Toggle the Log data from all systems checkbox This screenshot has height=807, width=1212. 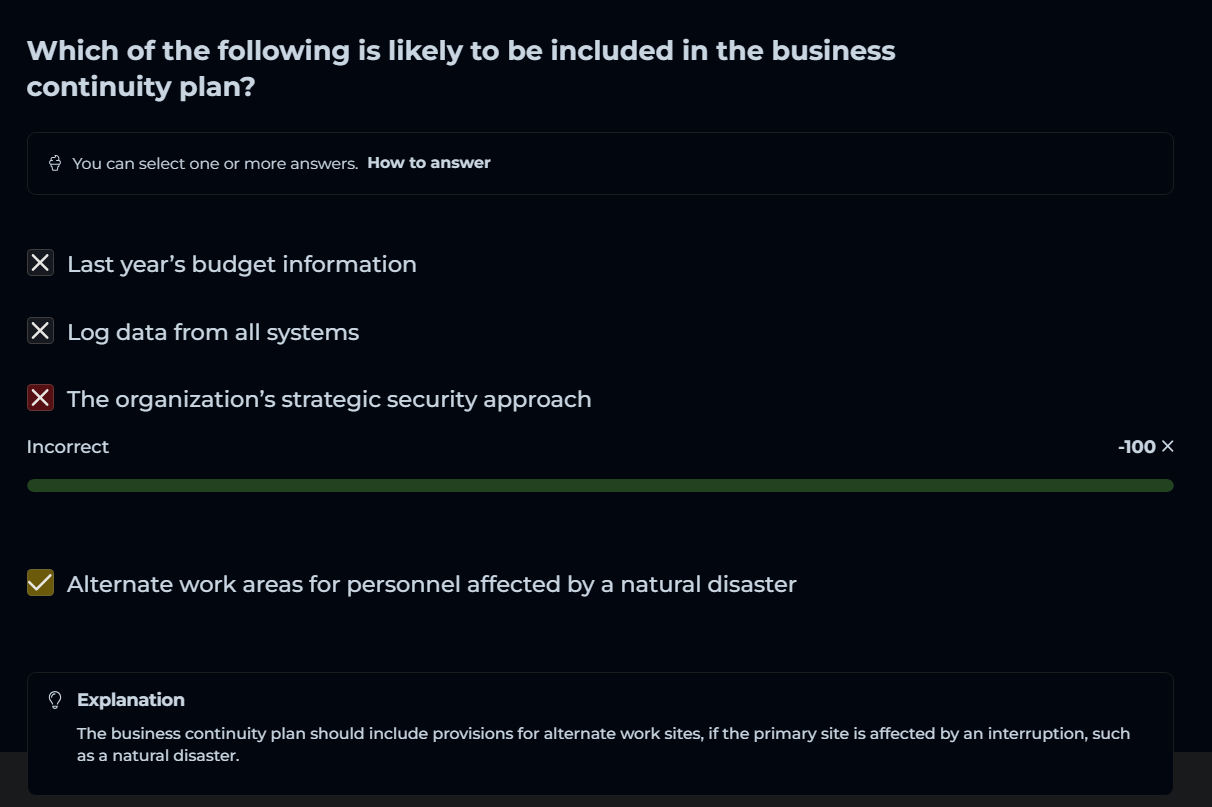point(40,331)
